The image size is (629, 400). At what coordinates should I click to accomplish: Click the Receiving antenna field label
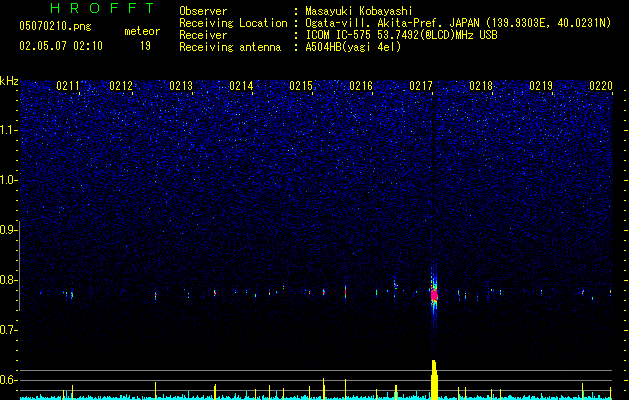(230, 47)
